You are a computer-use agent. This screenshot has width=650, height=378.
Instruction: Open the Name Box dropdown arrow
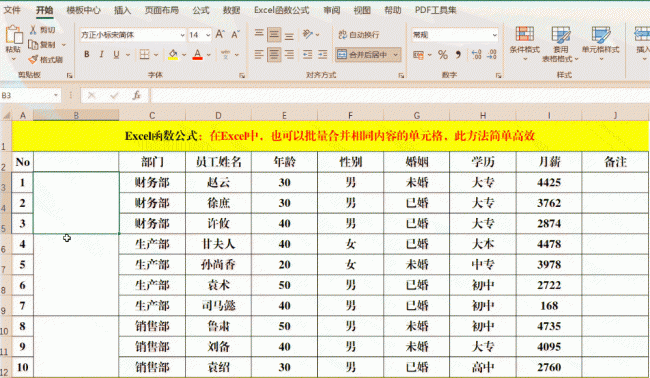coord(56,95)
